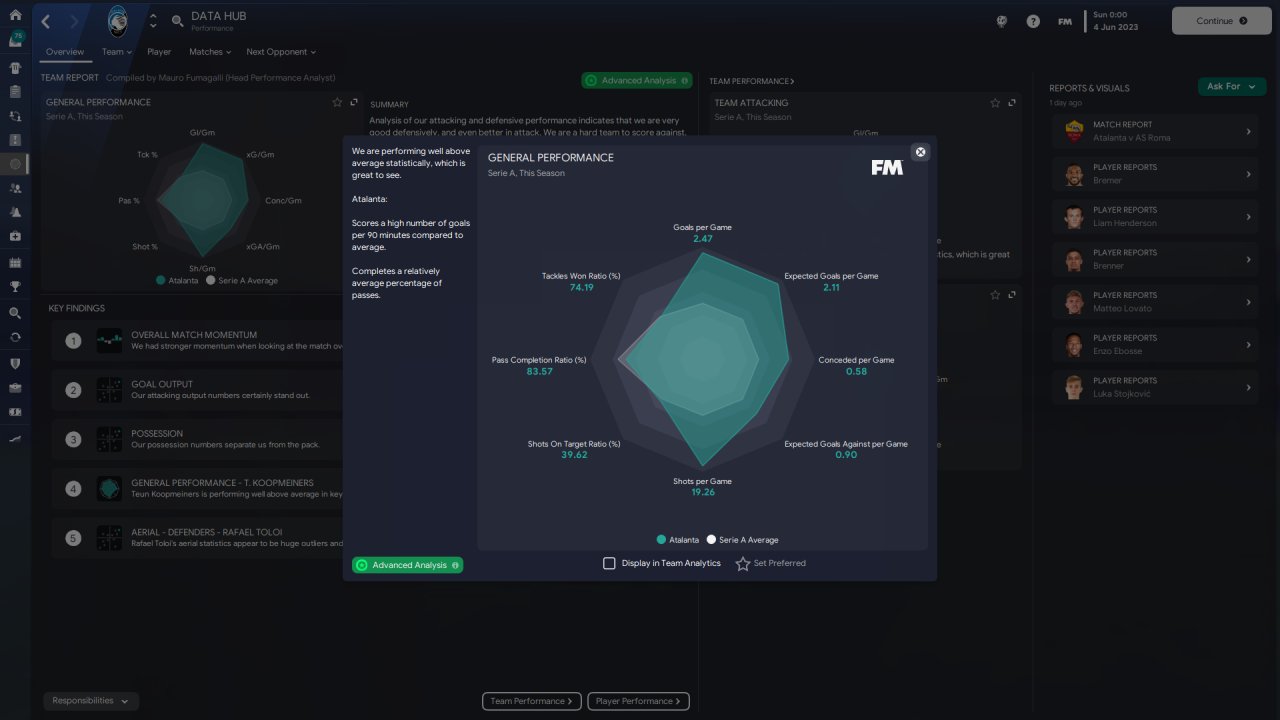Click the Pass Completion Ratio 83.57 value

coord(538,372)
